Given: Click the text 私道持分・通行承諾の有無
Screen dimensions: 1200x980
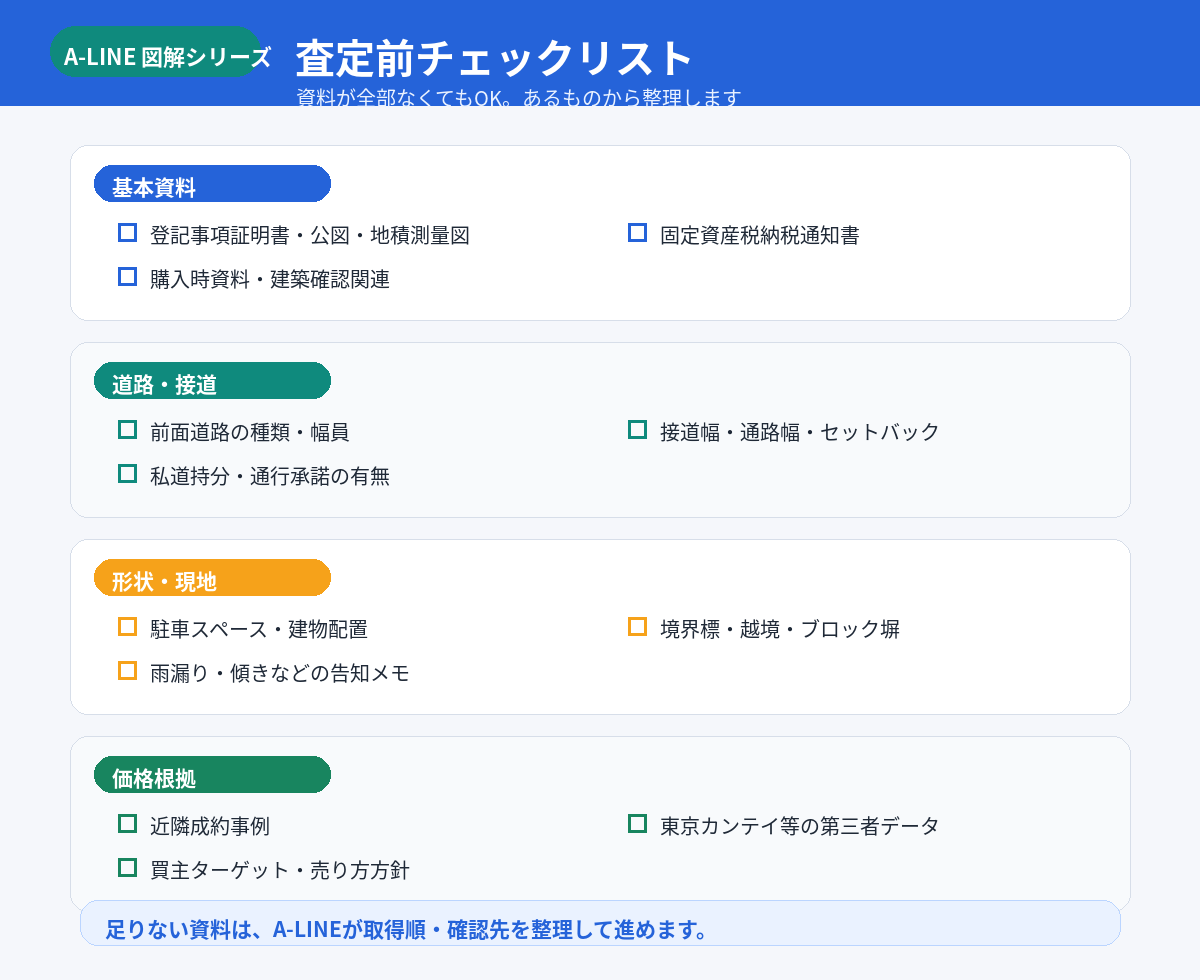Looking at the screenshot, I should tap(270, 477).
